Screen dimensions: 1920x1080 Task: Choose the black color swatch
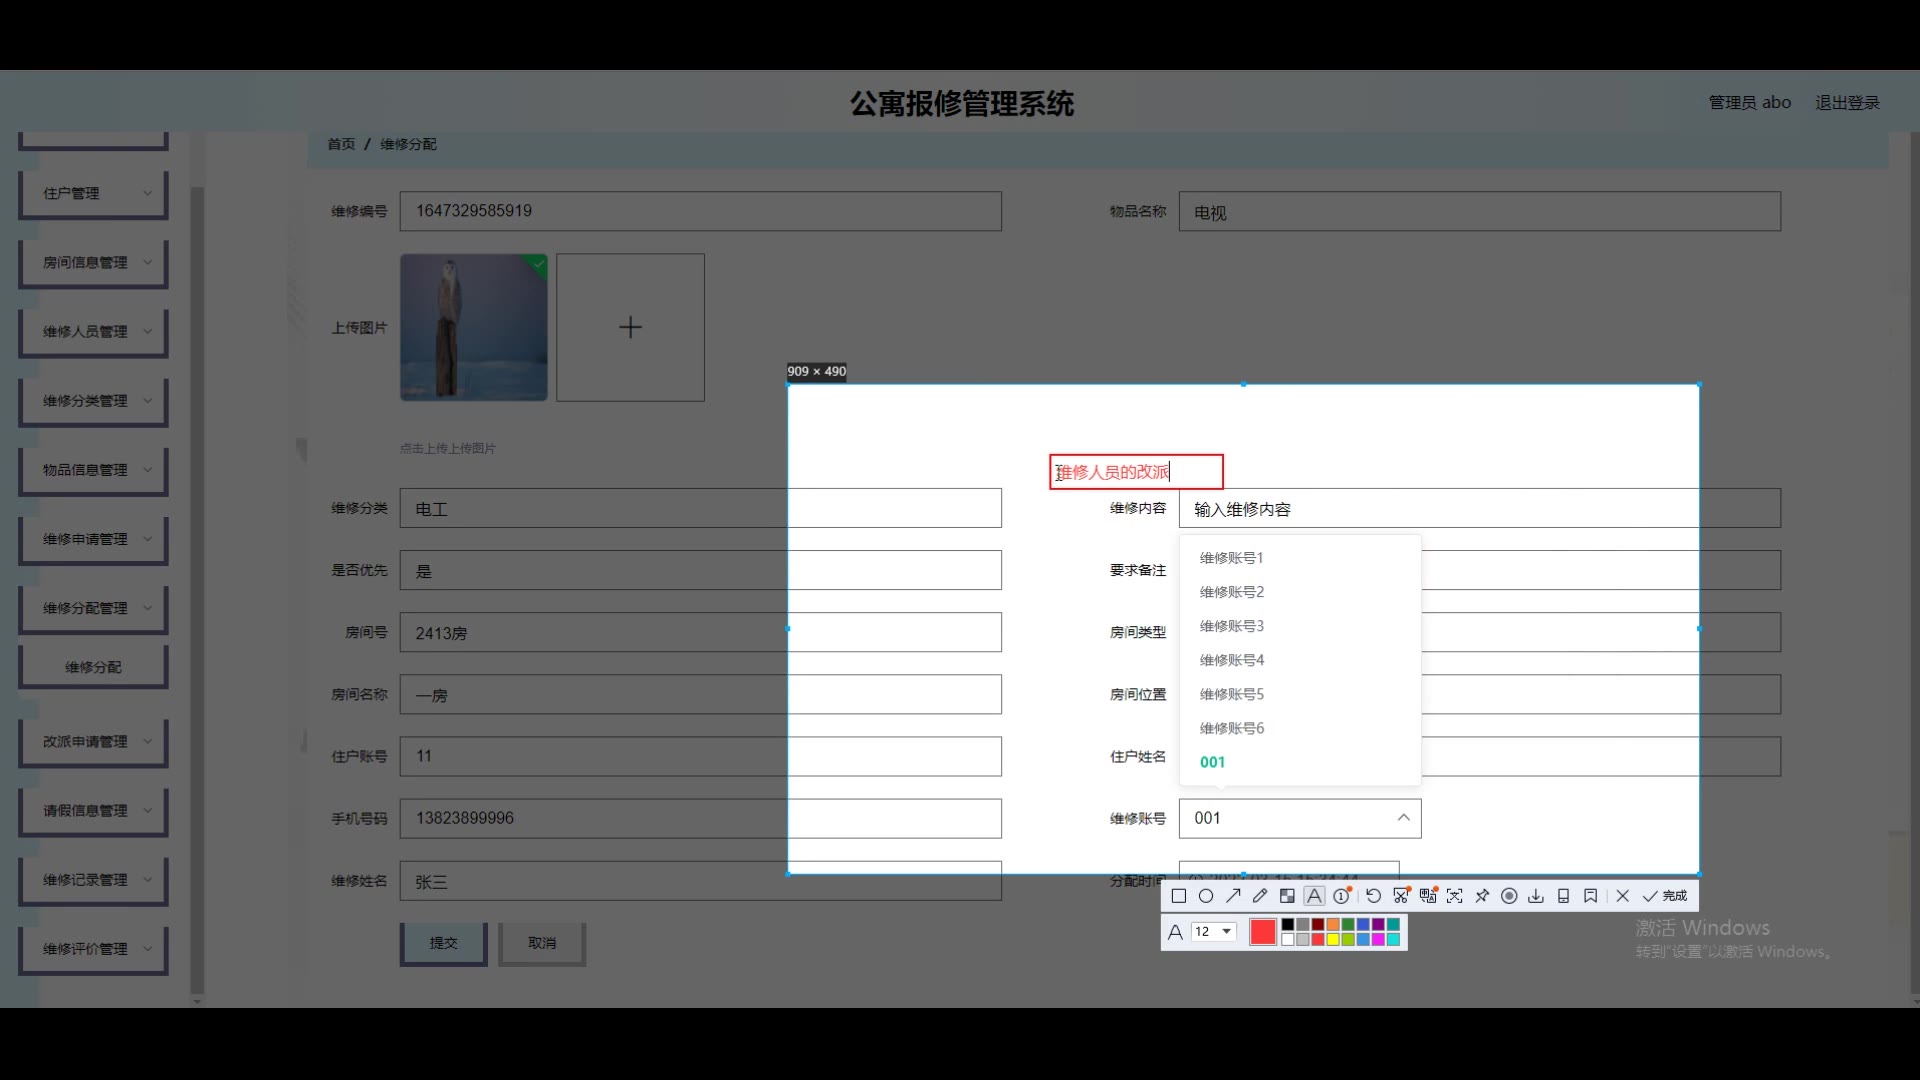(x=1288, y=924)
